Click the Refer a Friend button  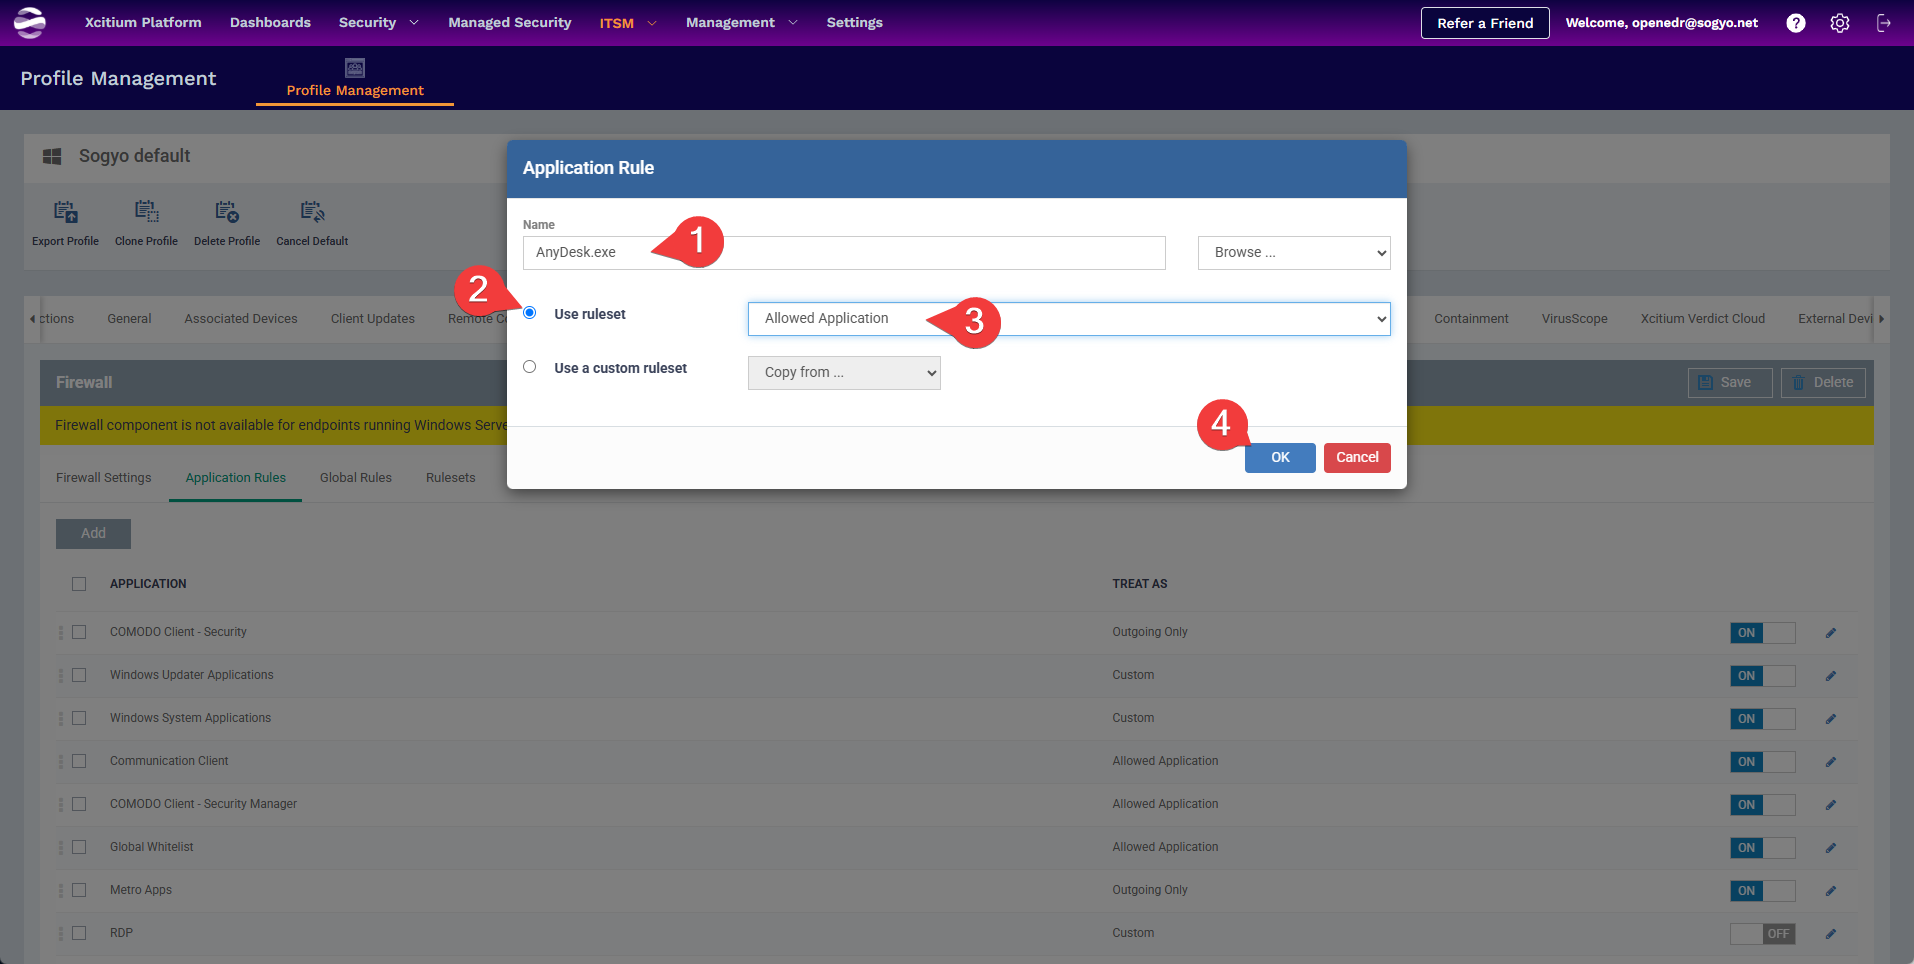click(x=1485, y=23)
